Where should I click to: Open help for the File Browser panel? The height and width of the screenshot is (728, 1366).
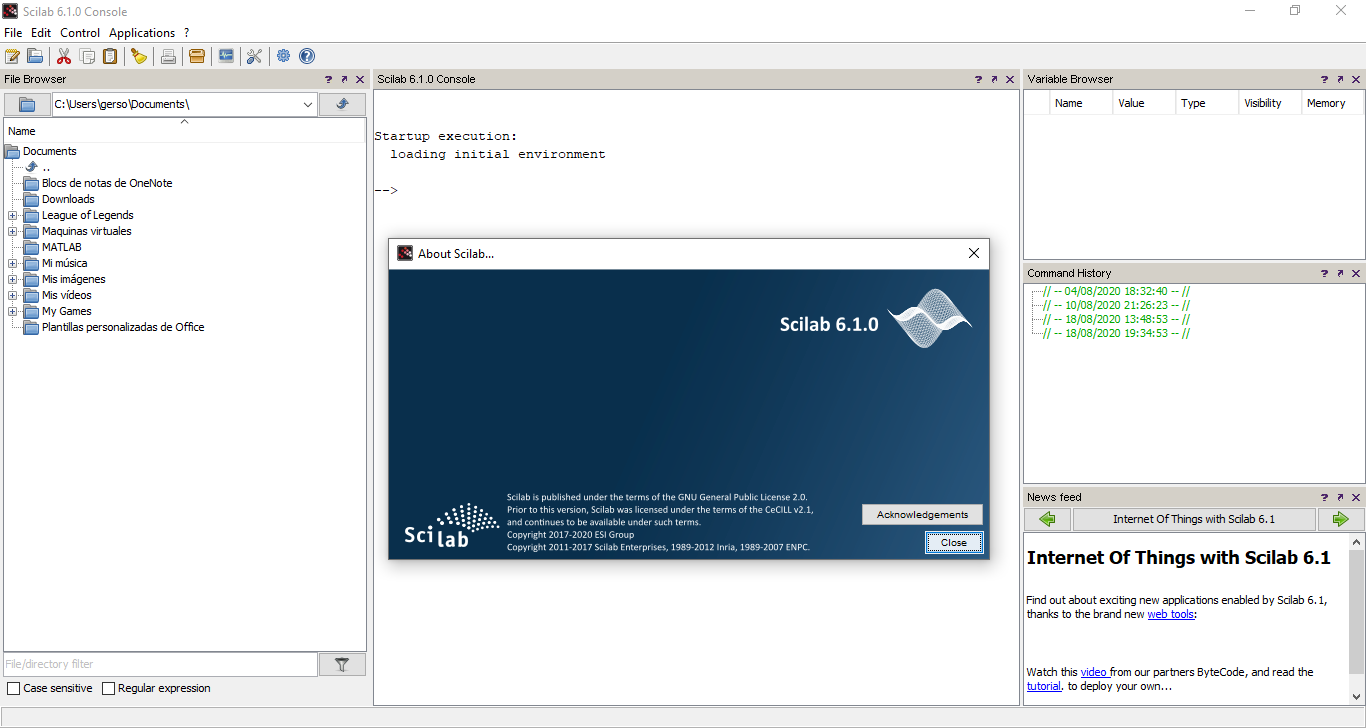[328, 79]
